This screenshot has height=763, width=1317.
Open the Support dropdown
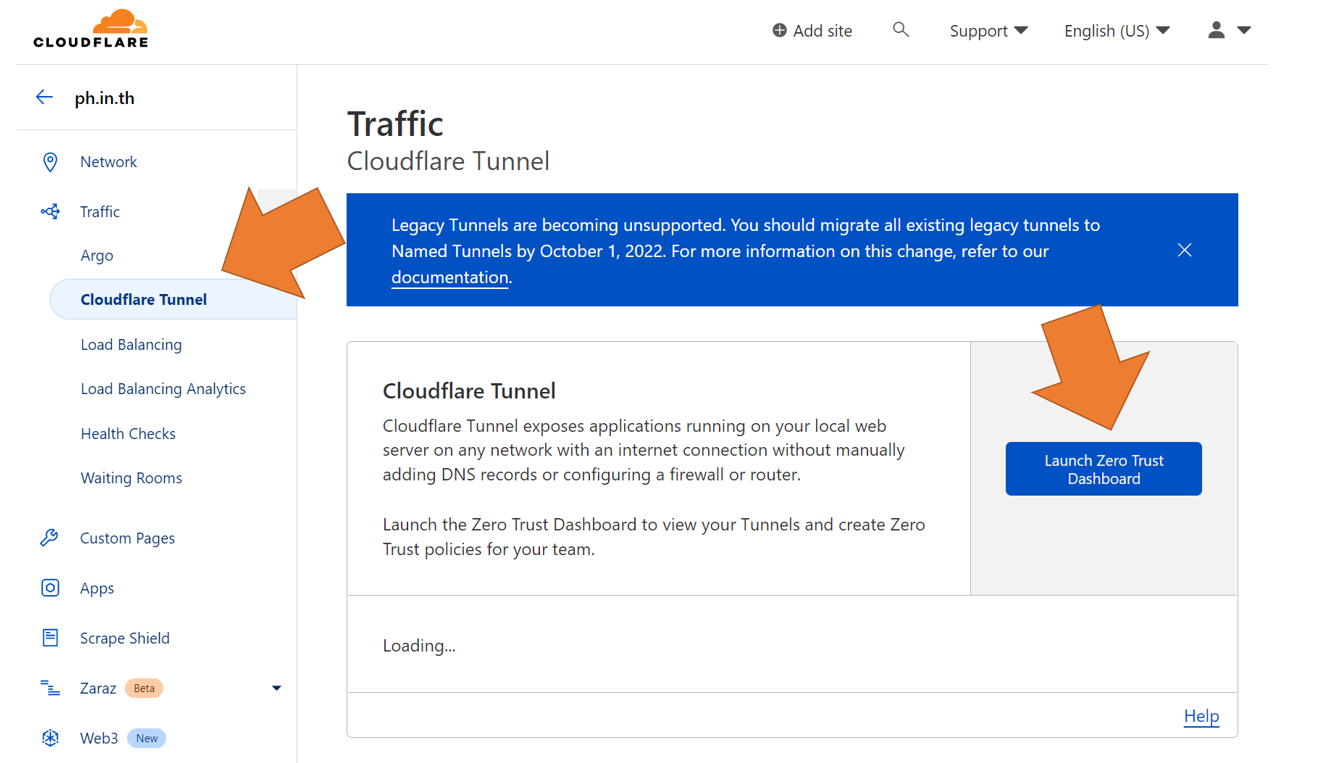coord(988,31)
